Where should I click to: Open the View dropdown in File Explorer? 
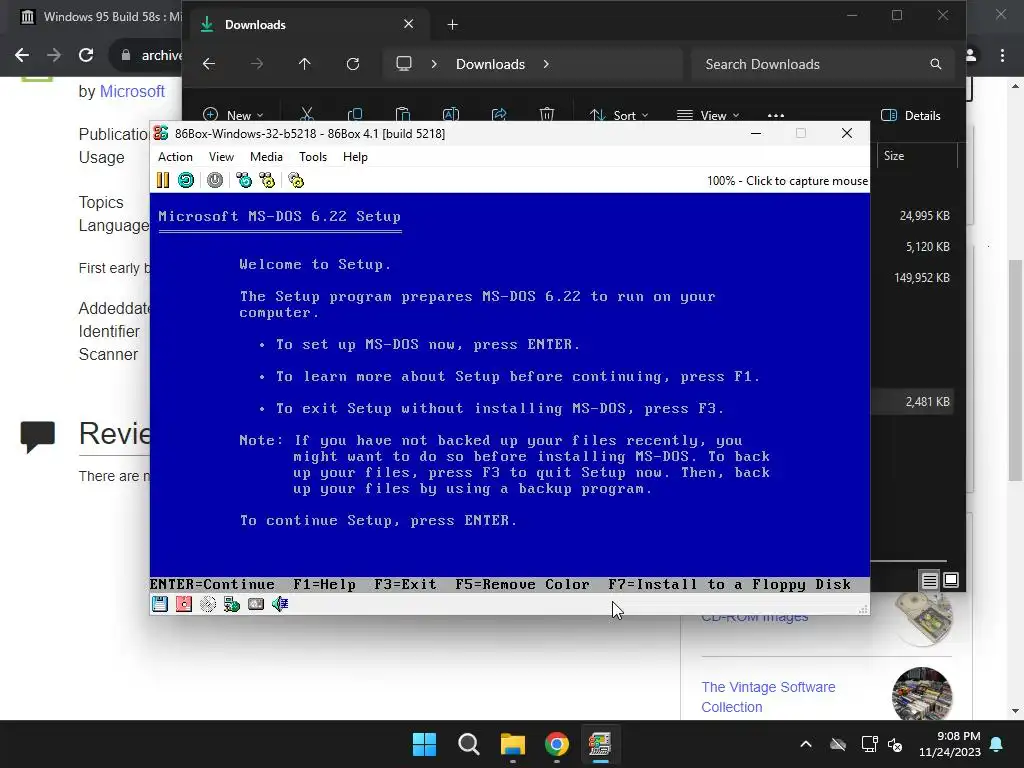pyautogui.click(x=708, y=115)
